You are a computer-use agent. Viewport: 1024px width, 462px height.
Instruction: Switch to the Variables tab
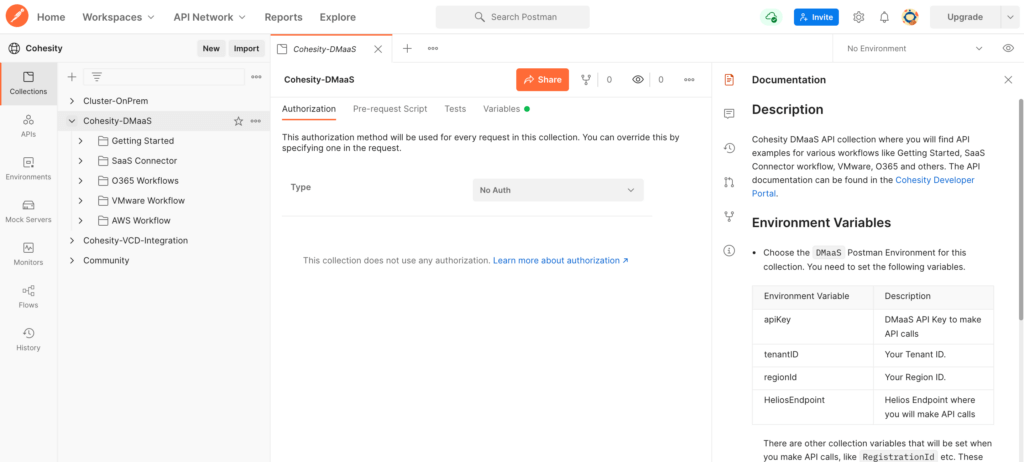coord(502,108)
